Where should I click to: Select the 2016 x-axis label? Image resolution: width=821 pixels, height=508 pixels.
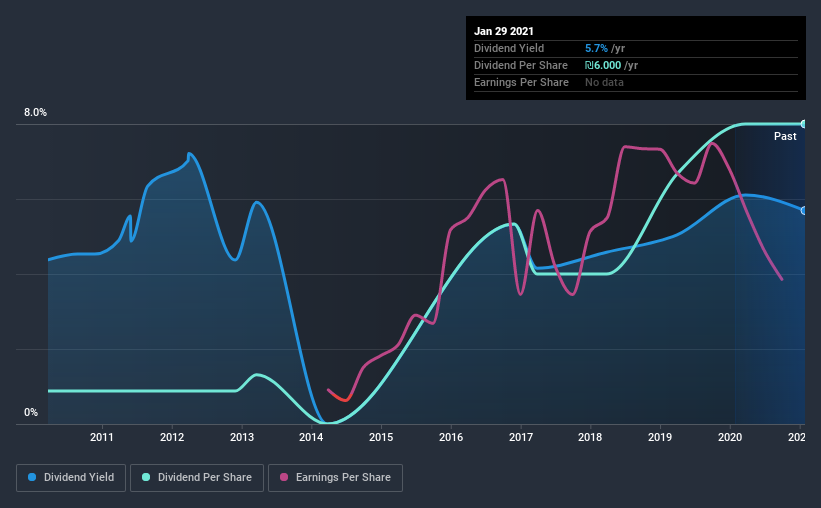point(451,437)
